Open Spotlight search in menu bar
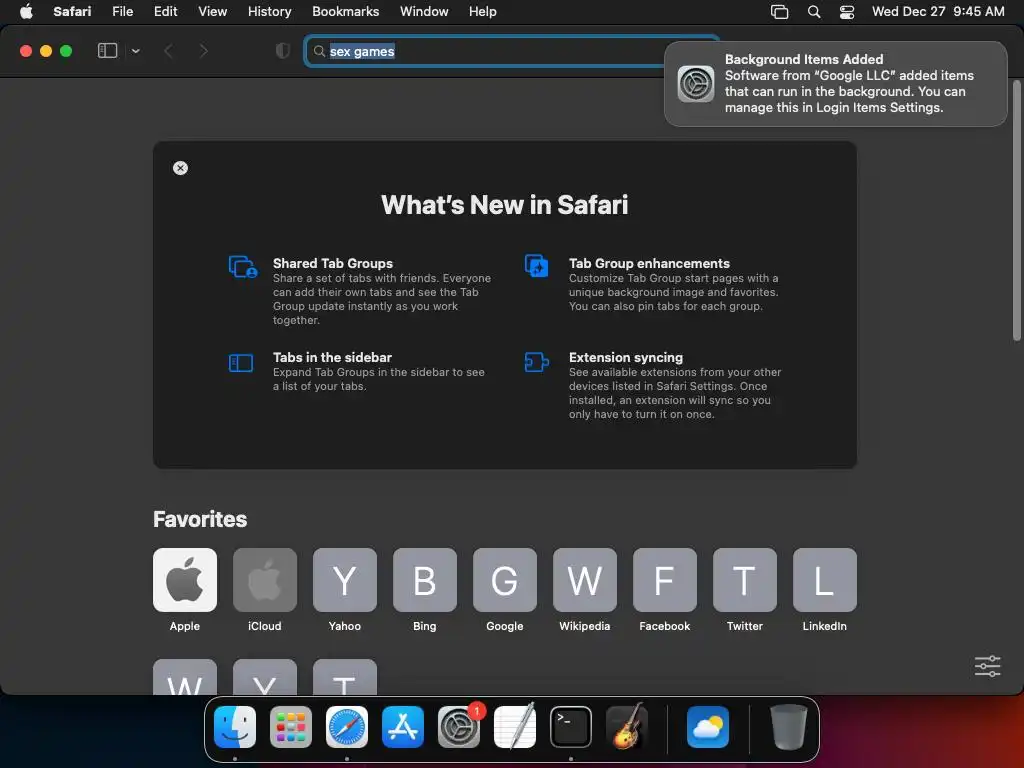This screenshot has width=1024, height=768. coord(814,12)
